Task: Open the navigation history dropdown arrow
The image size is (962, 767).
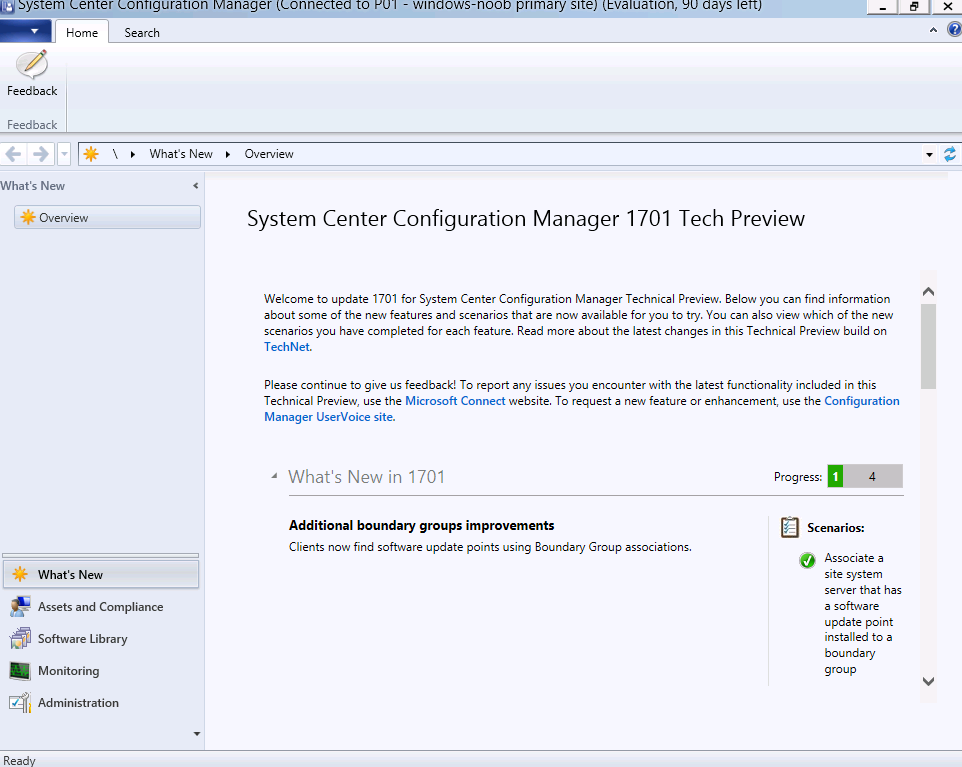Action: (64, 154)
